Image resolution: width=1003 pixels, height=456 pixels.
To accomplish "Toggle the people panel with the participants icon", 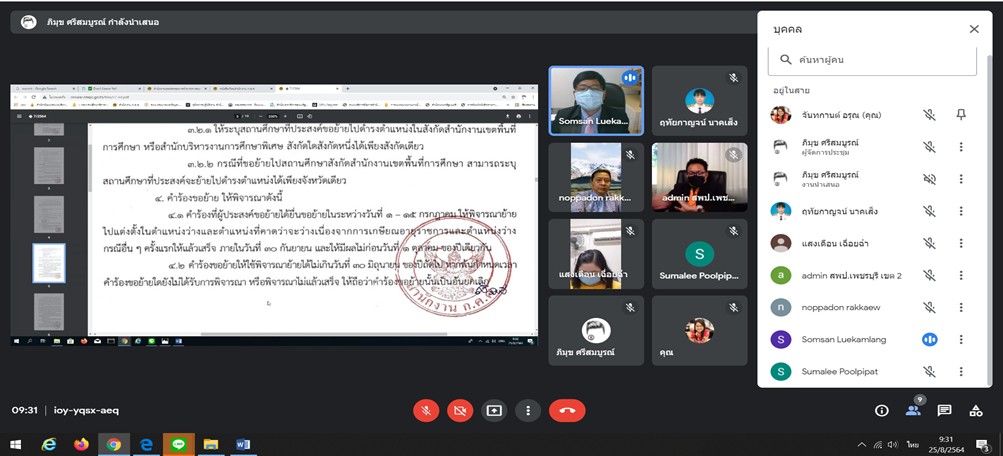I will pos(913,410).
